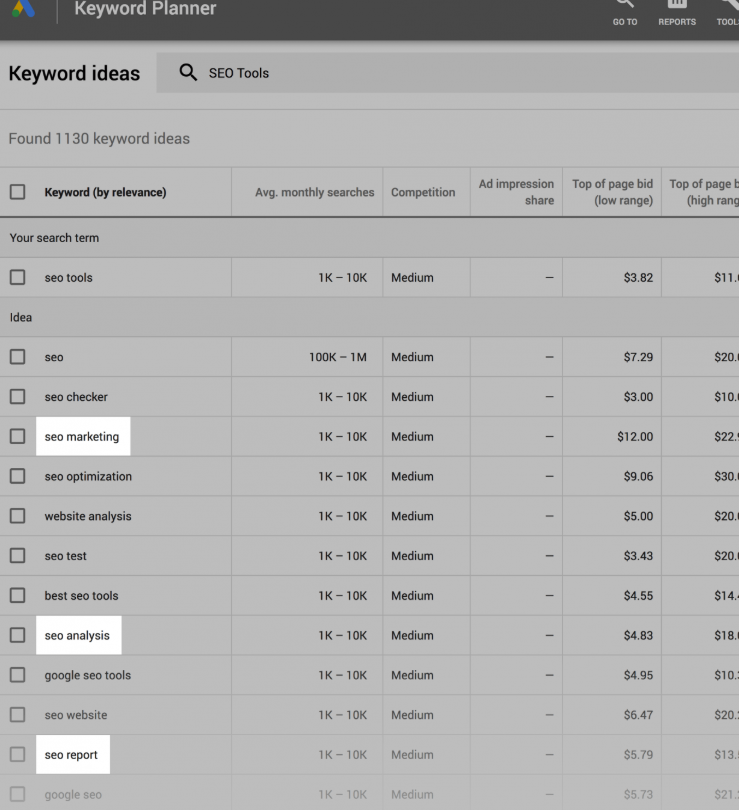The width and height of the screenshot is (739, 810).
Task: Click the SEO Tools search input field
Action: pos(447,73)
